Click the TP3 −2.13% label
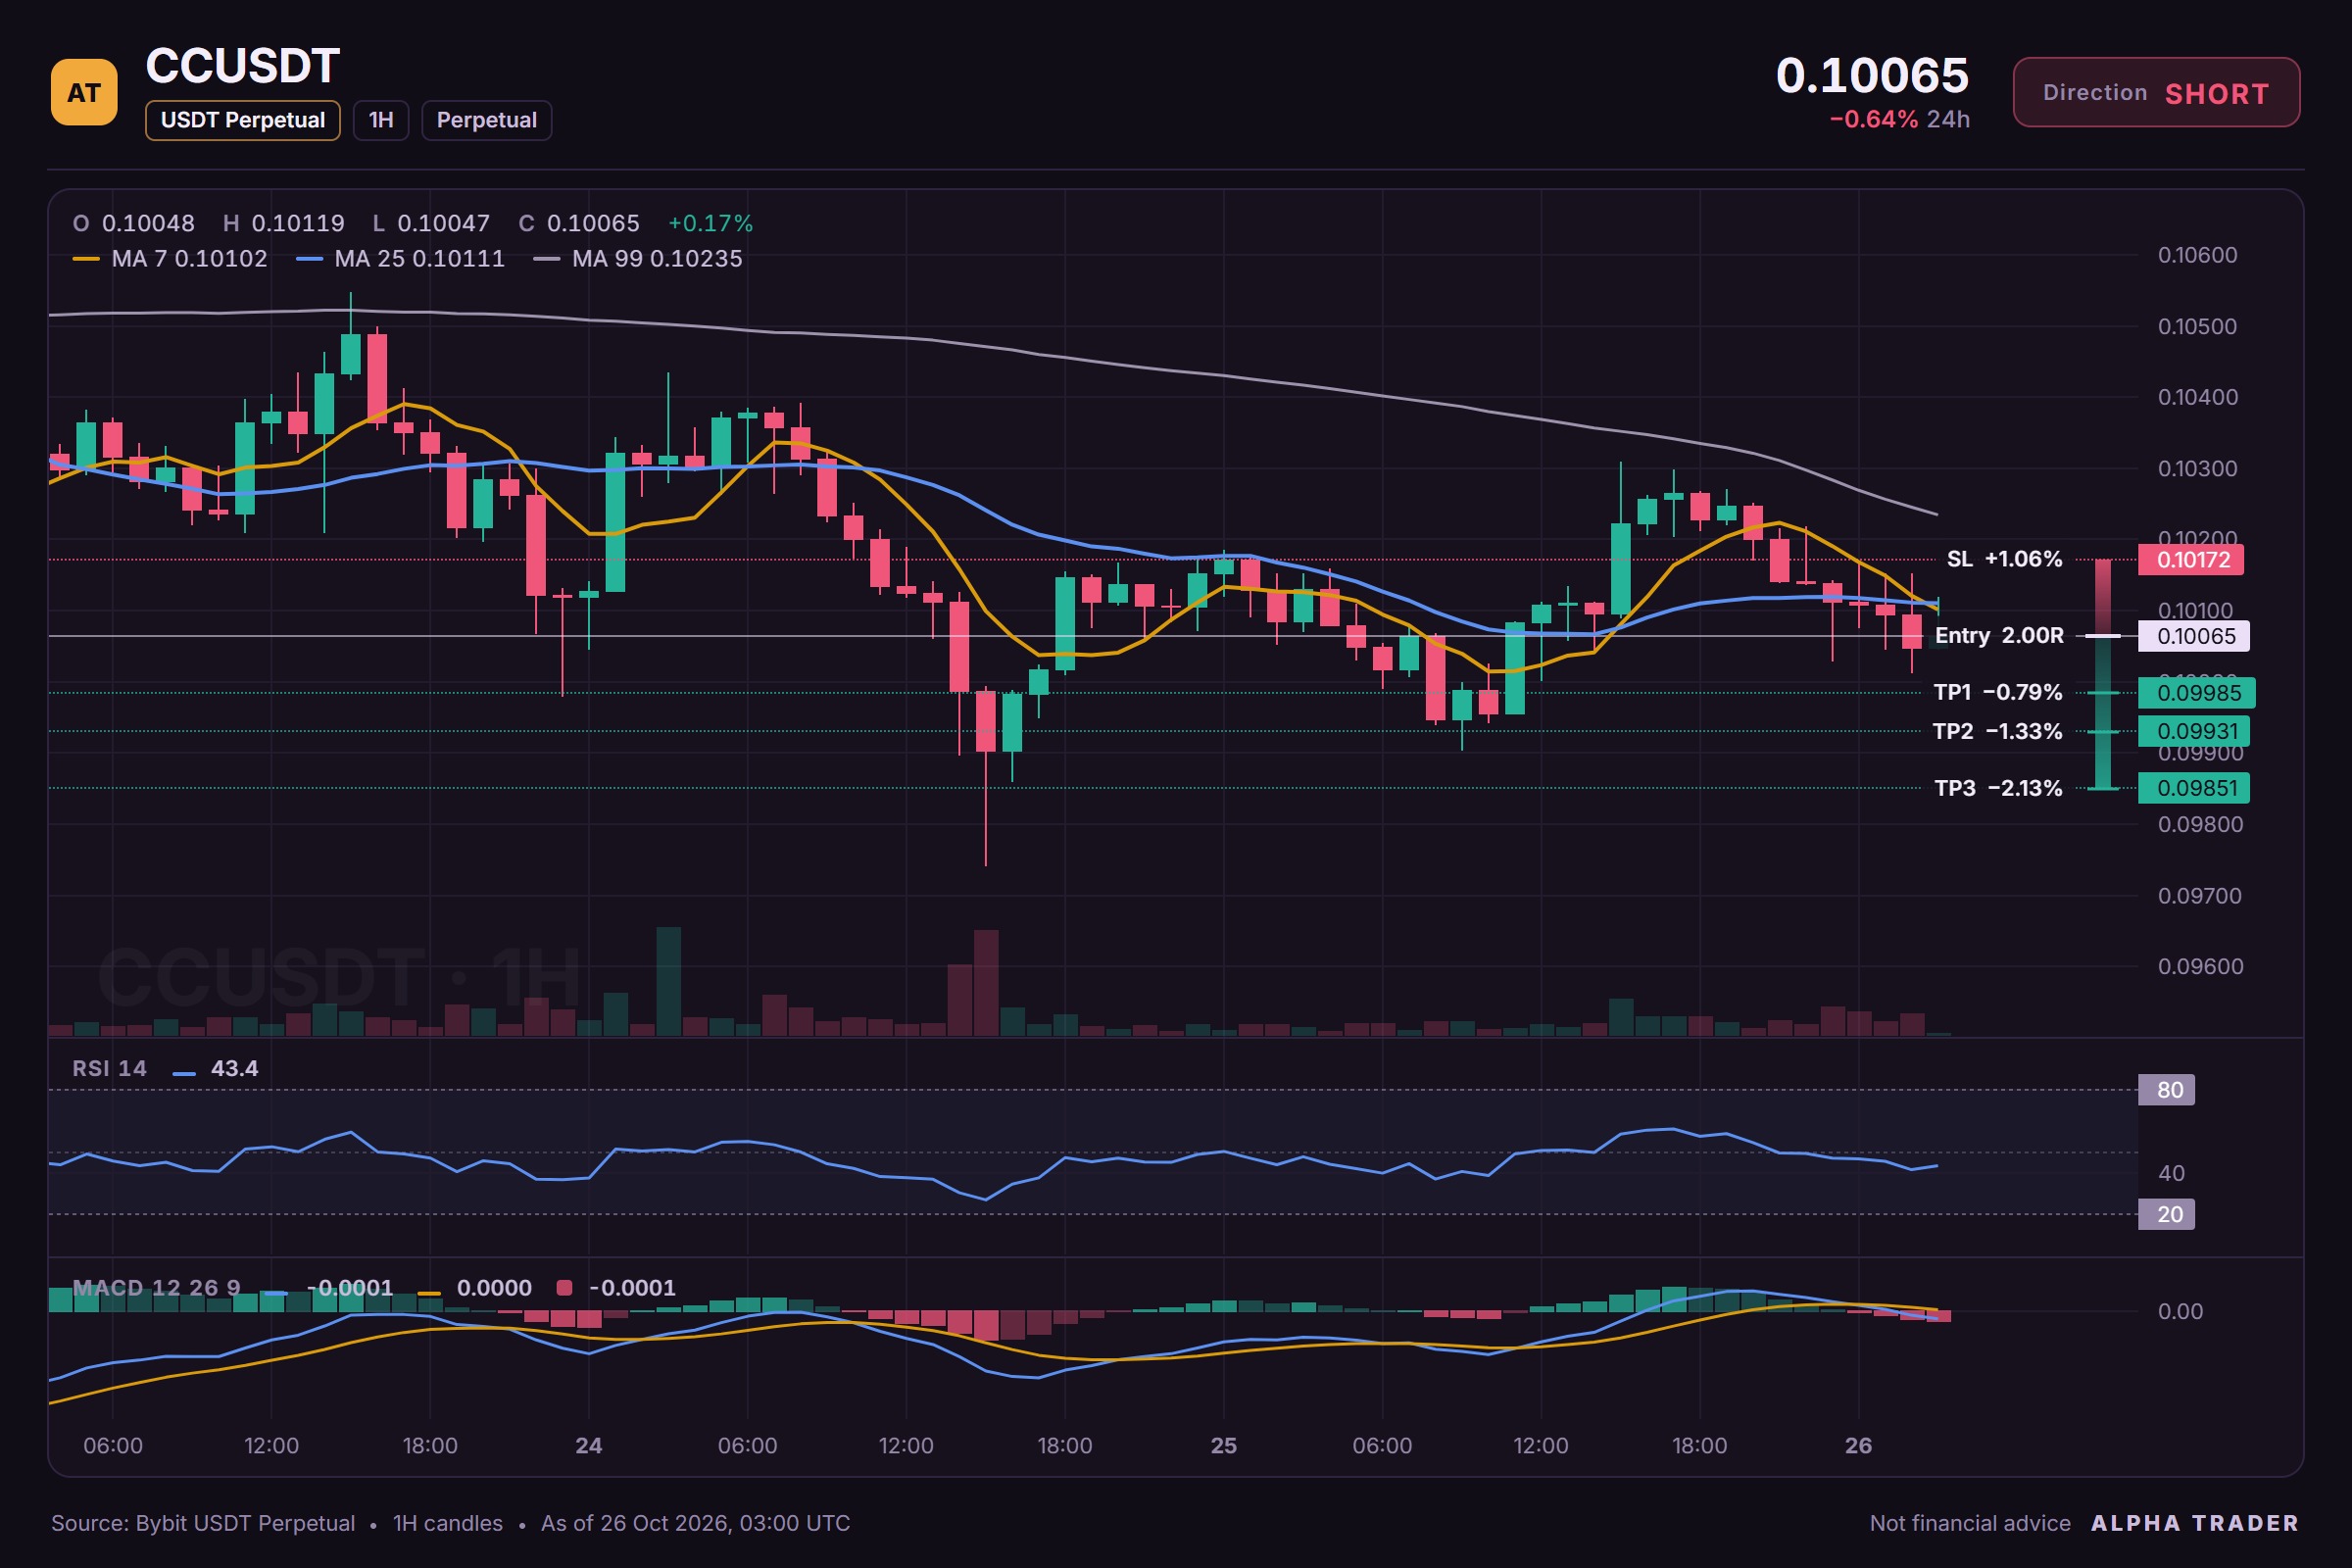Image resolution: width=2352 pixels, height=1568 pixels. 1998,788
